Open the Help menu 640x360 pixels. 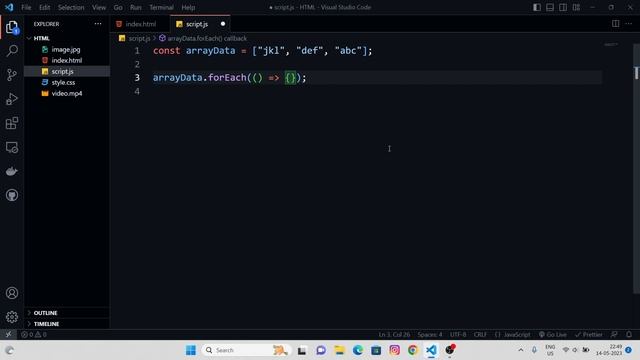pos(188,7)
